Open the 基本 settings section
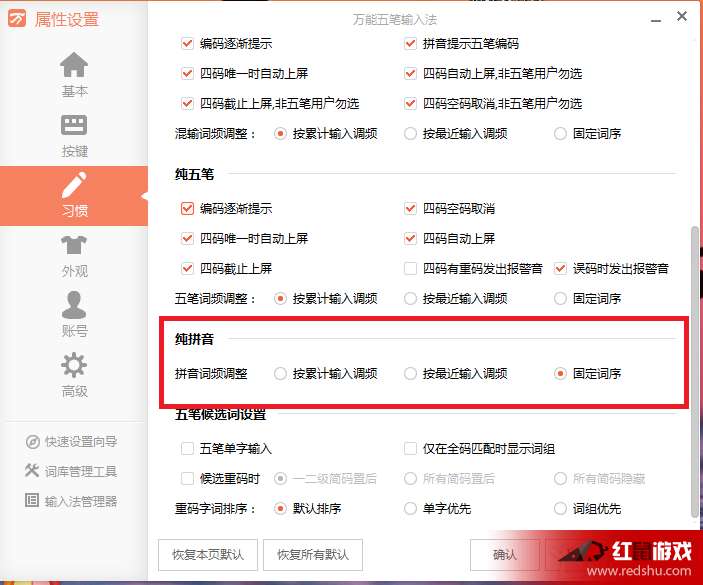 click(x=74, y=75)
